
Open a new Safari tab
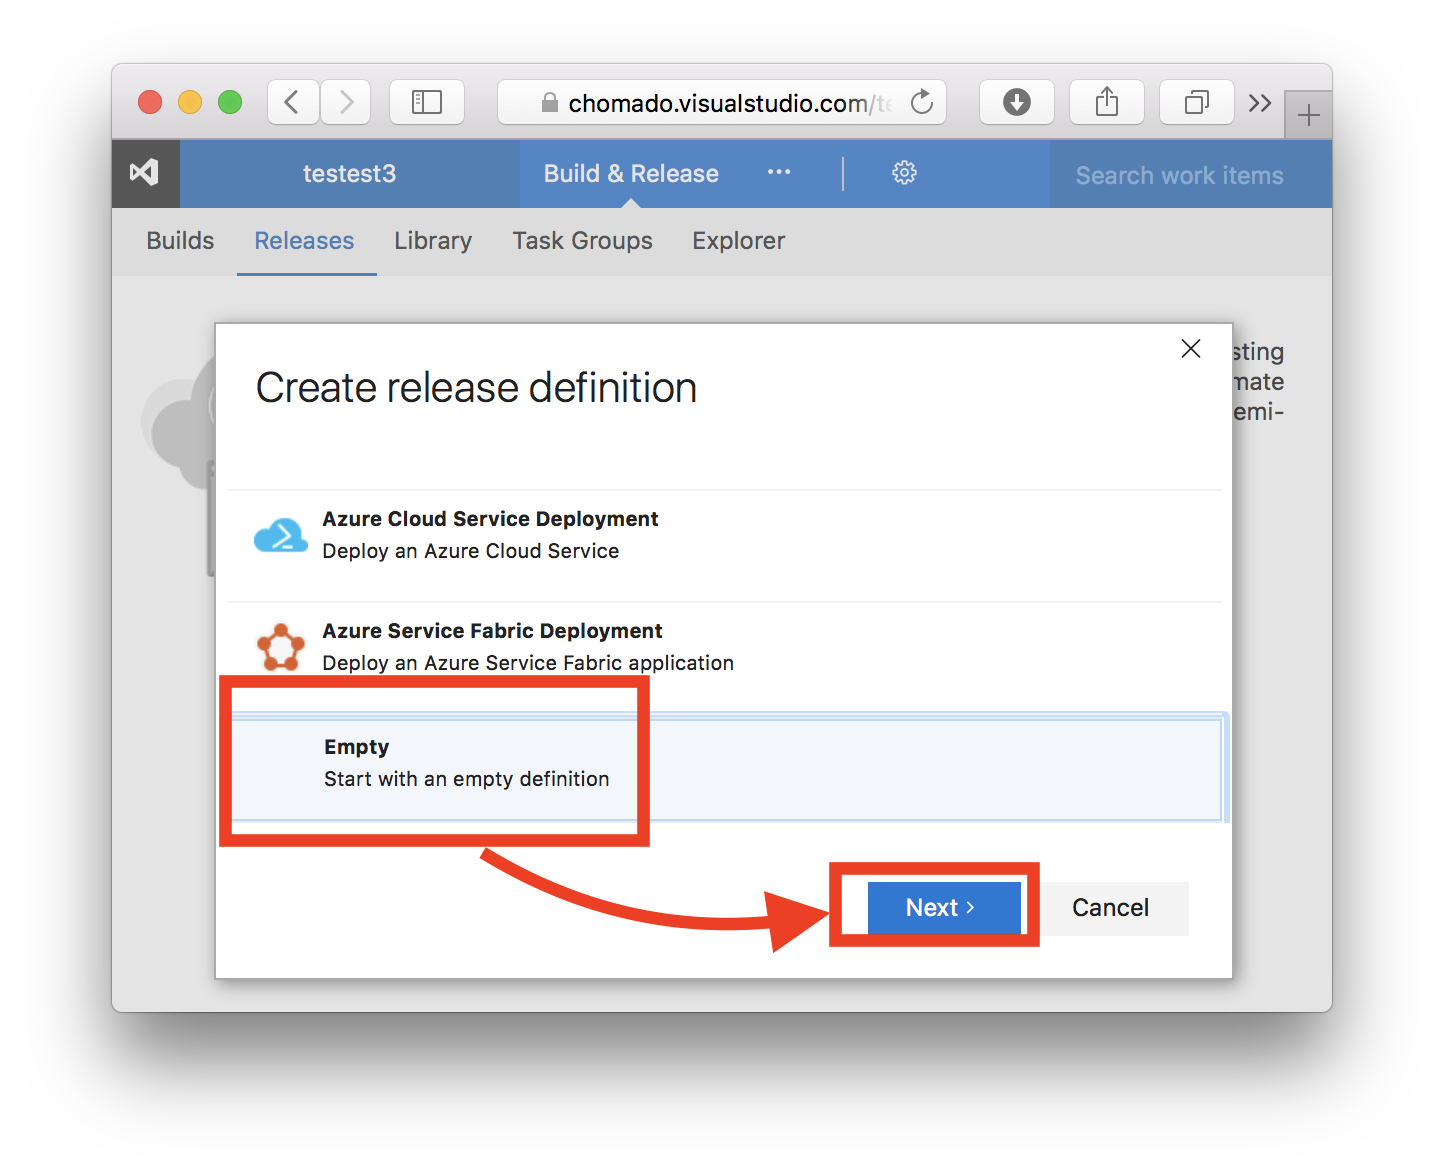(1308, 116)
